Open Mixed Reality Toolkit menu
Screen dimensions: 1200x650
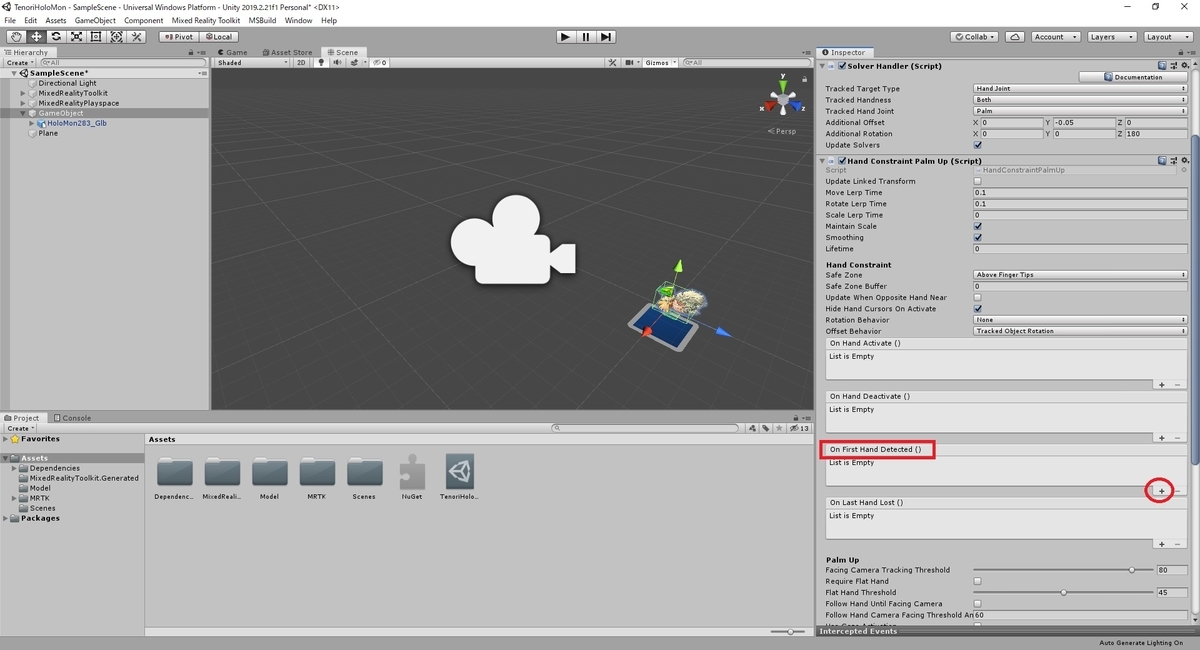click(x=205, y=20)
